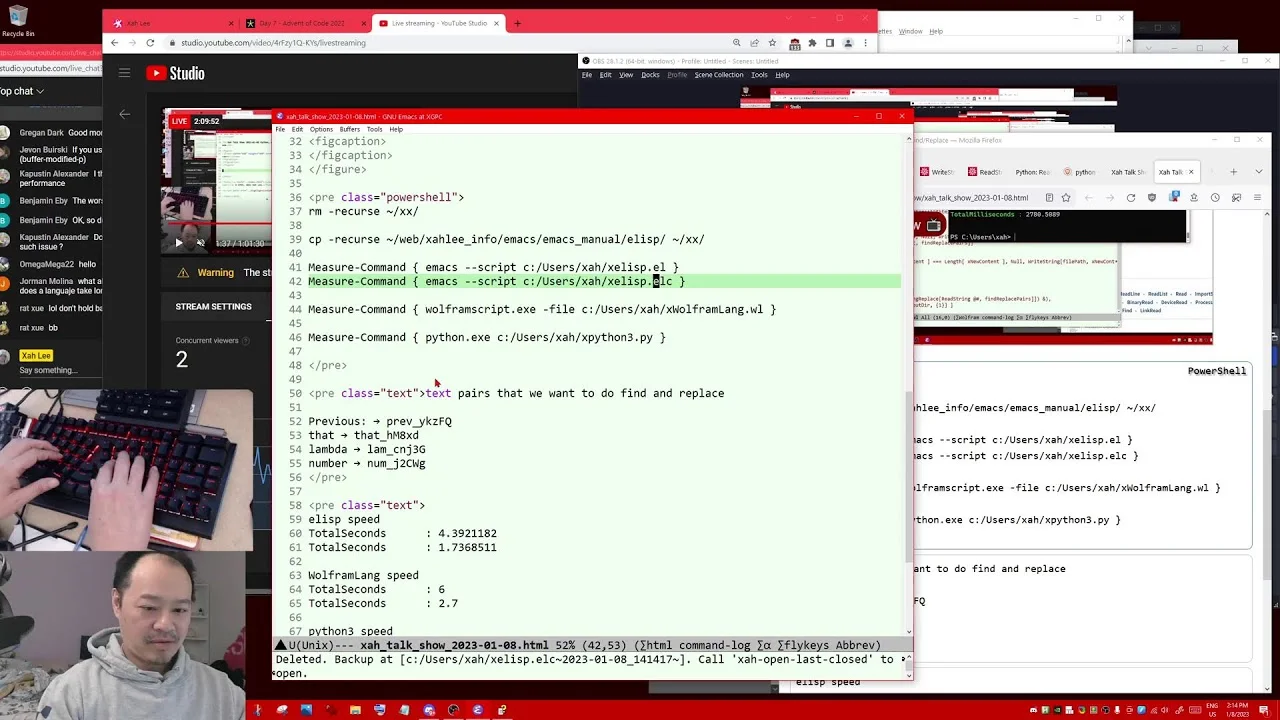This screenshot has width=1280, height=720.
Task: Open Firefox list all tabs chevron
Action: coord(1260,172)
